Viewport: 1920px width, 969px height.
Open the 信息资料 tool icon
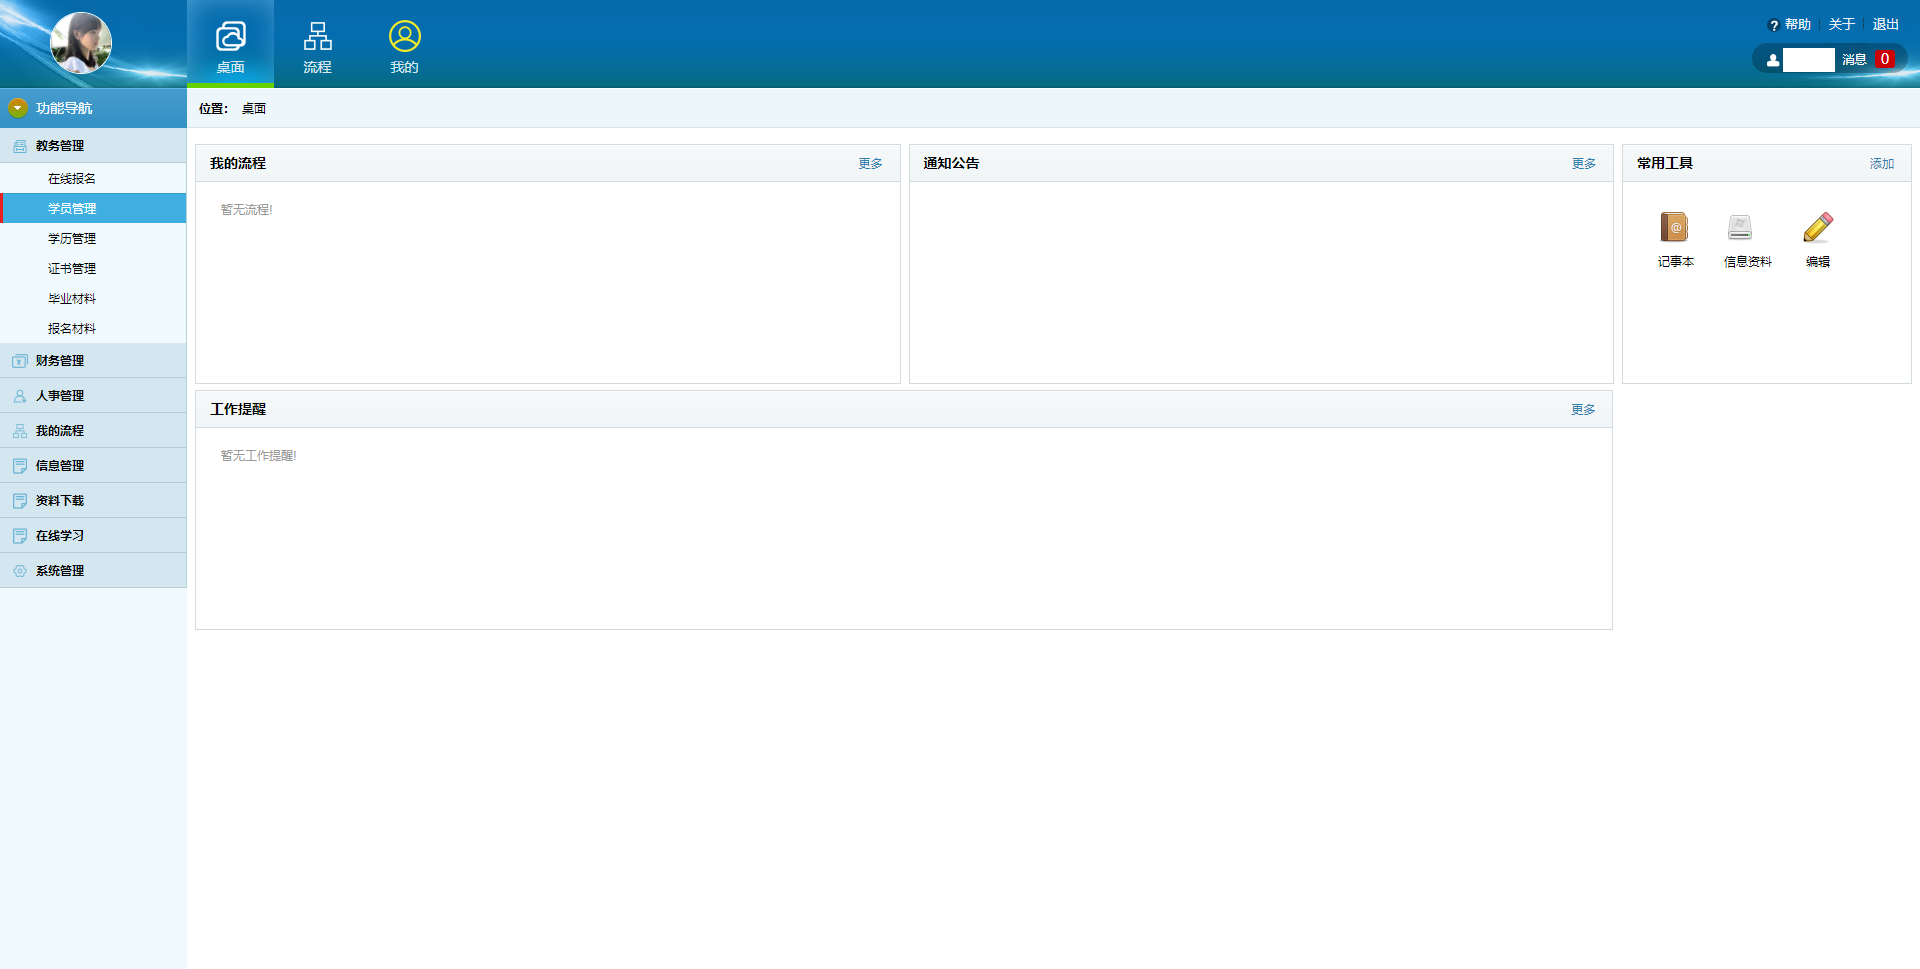(1740, 228)
